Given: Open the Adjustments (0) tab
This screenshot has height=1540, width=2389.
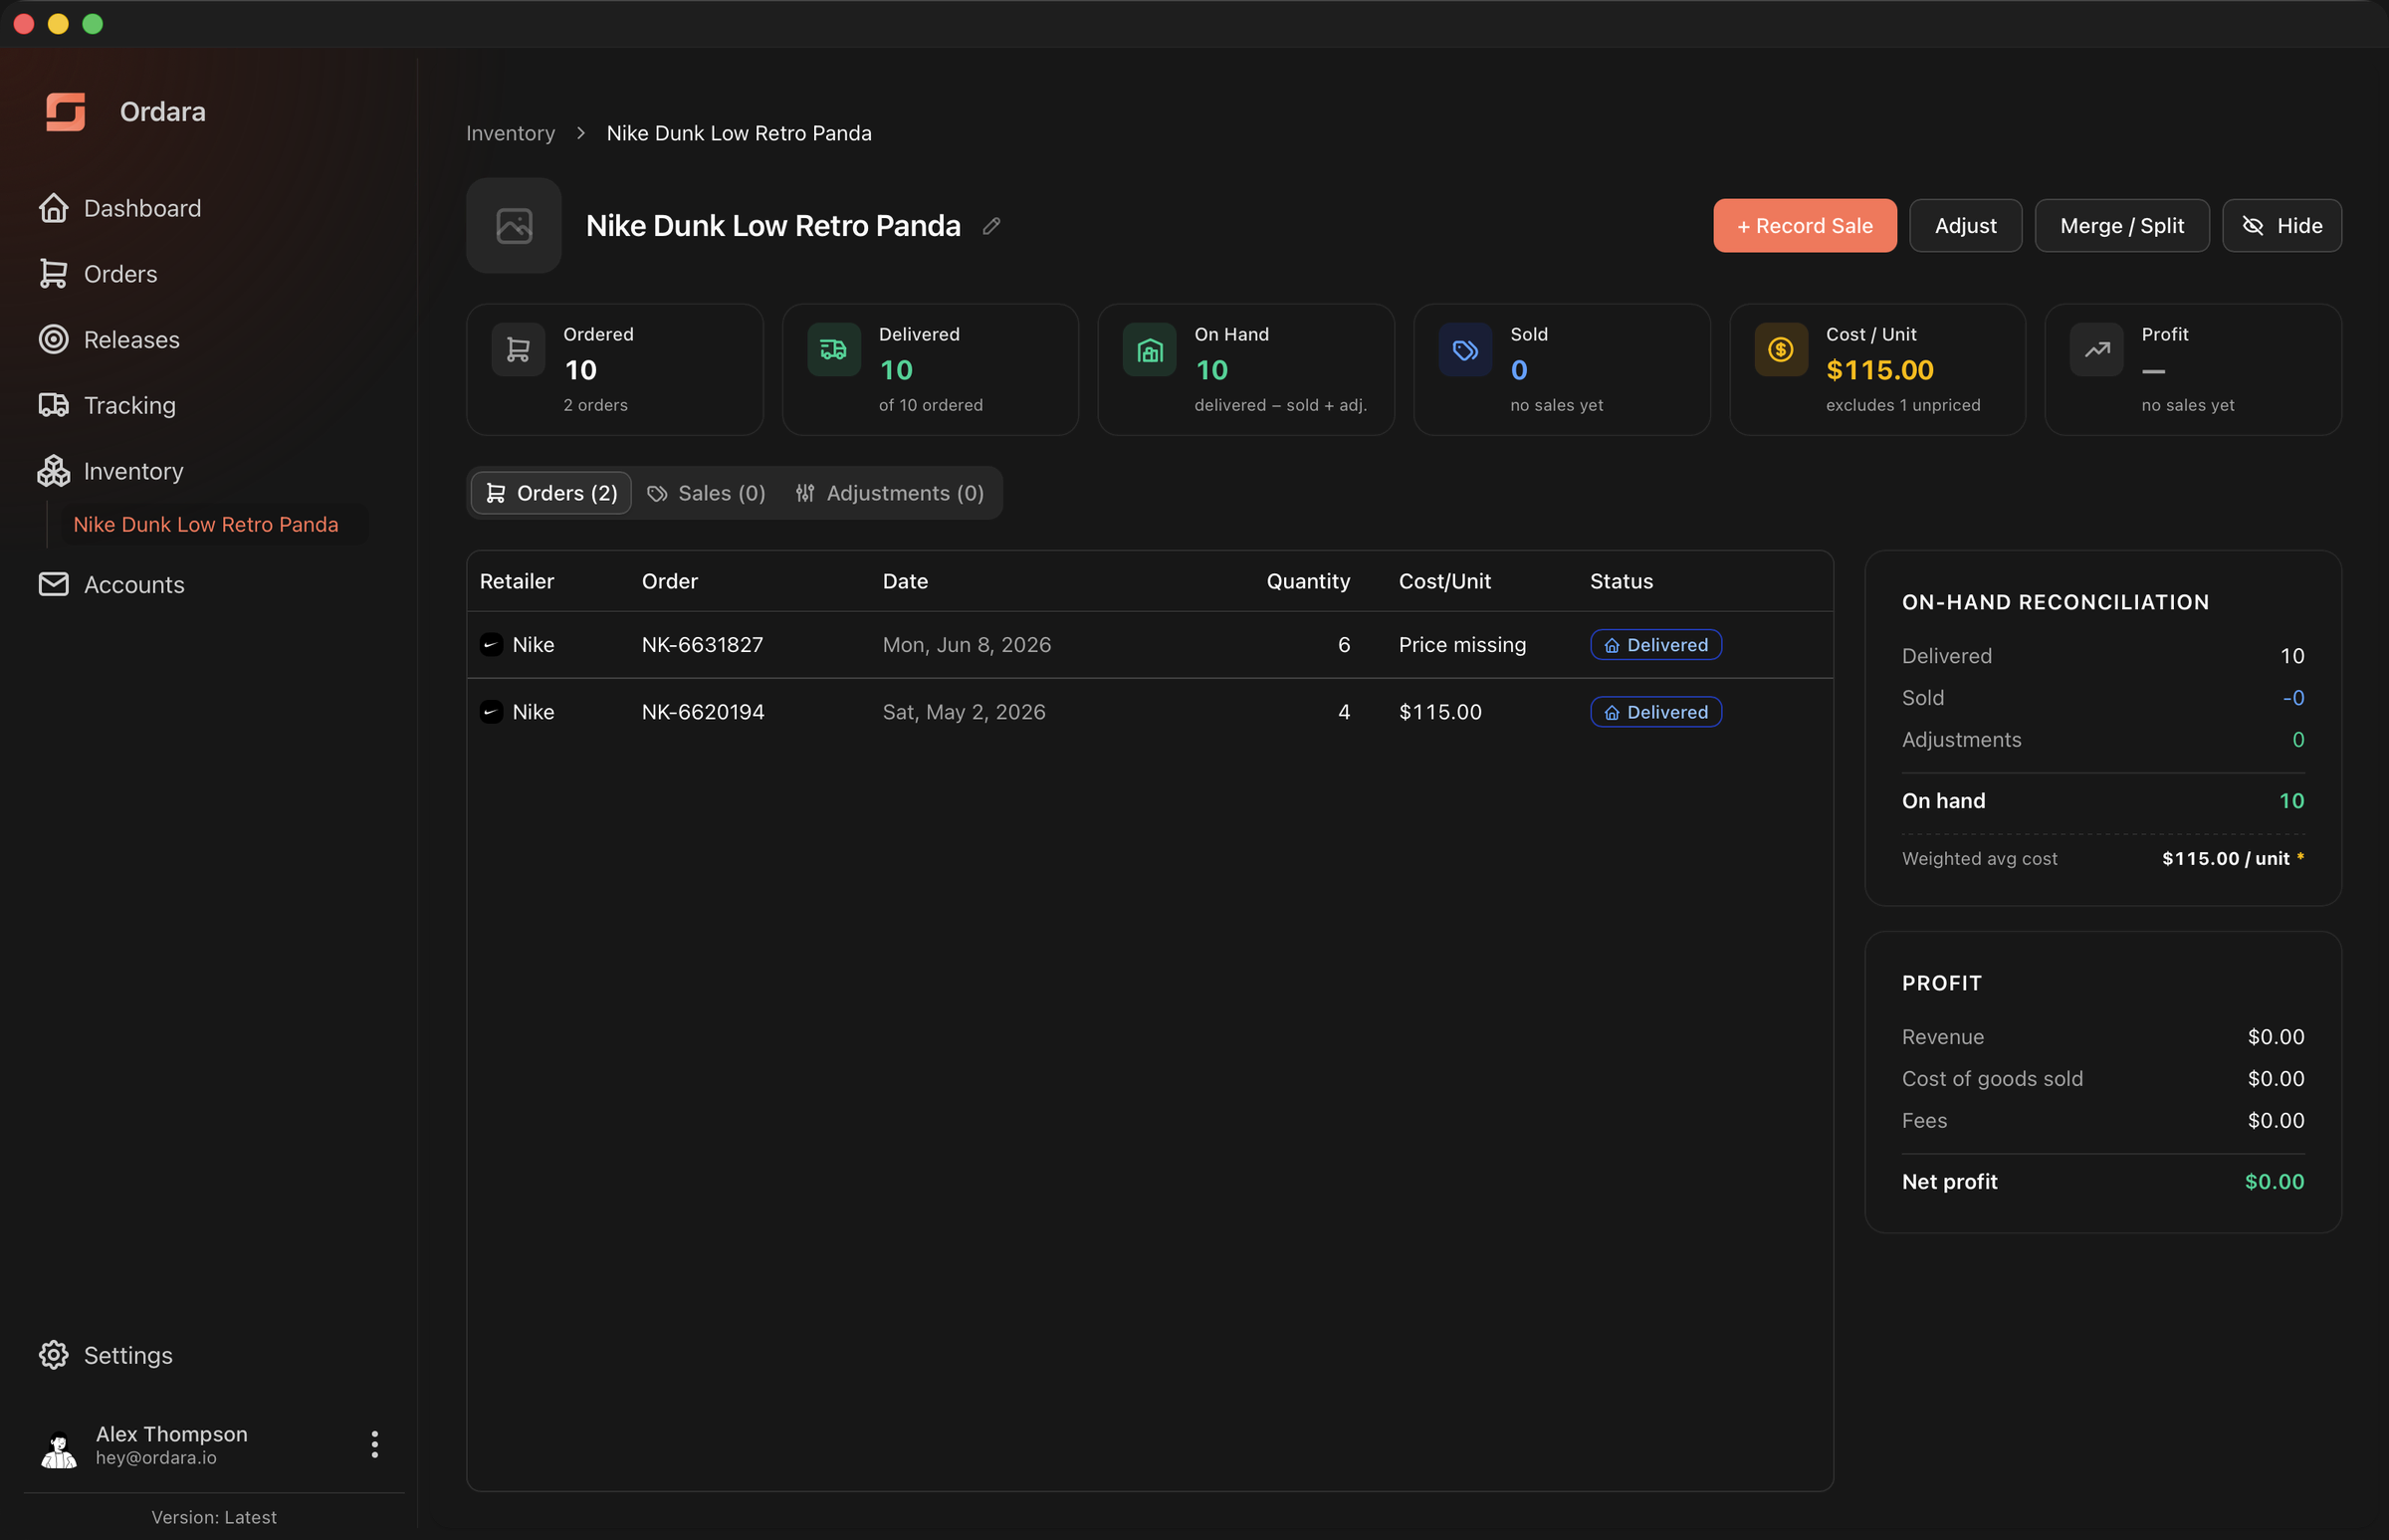Looking at the screenshot, I should [x=890, y=493].
